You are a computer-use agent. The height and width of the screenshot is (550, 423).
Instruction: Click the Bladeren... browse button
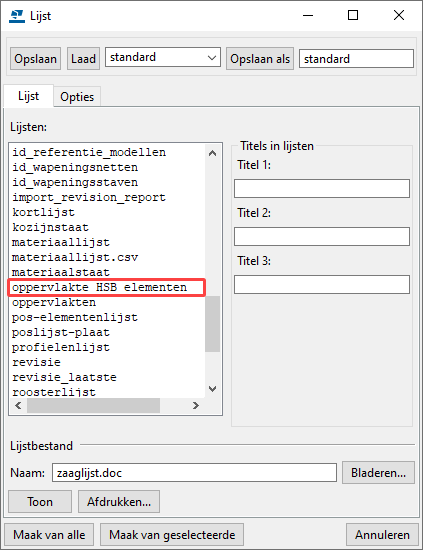(x=378, y=473)
